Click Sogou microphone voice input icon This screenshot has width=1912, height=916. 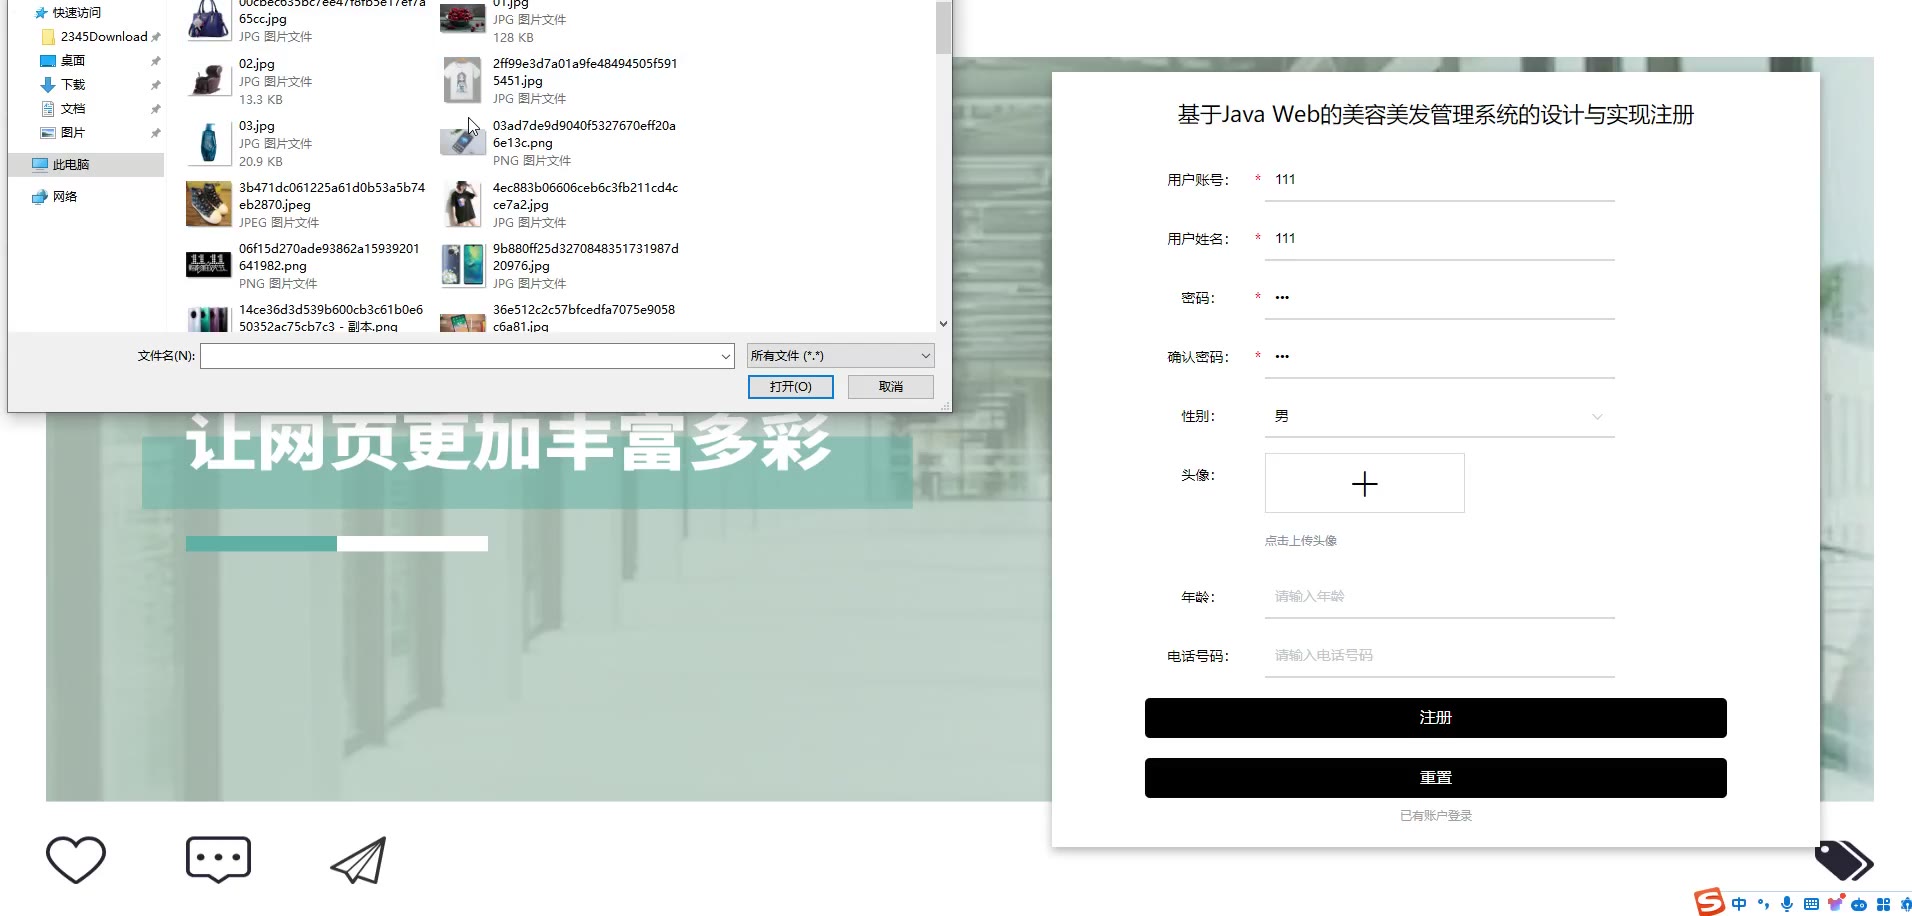click(x=1787, y=904)
